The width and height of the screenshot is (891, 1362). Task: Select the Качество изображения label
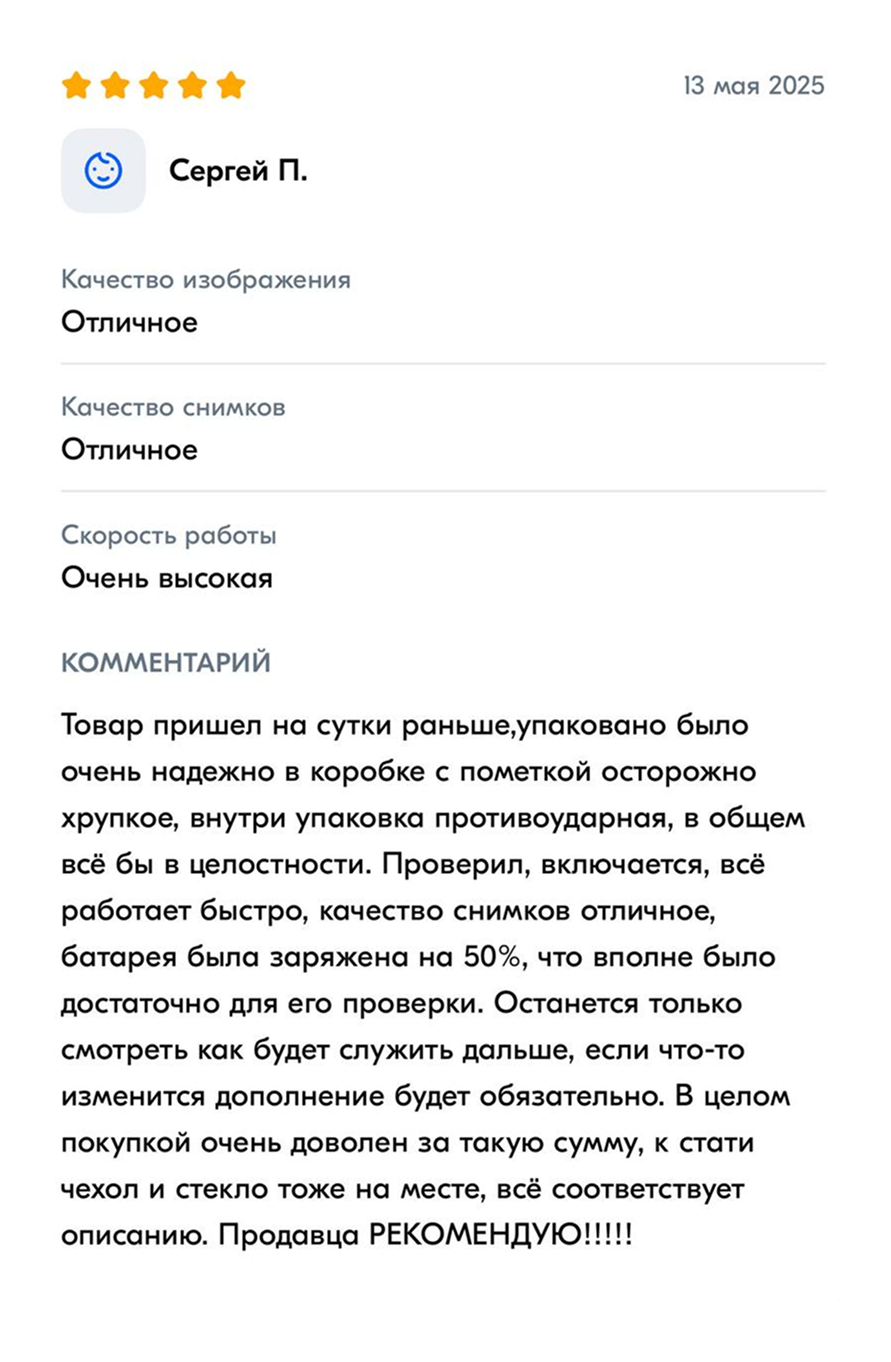[x=206, y=279]
